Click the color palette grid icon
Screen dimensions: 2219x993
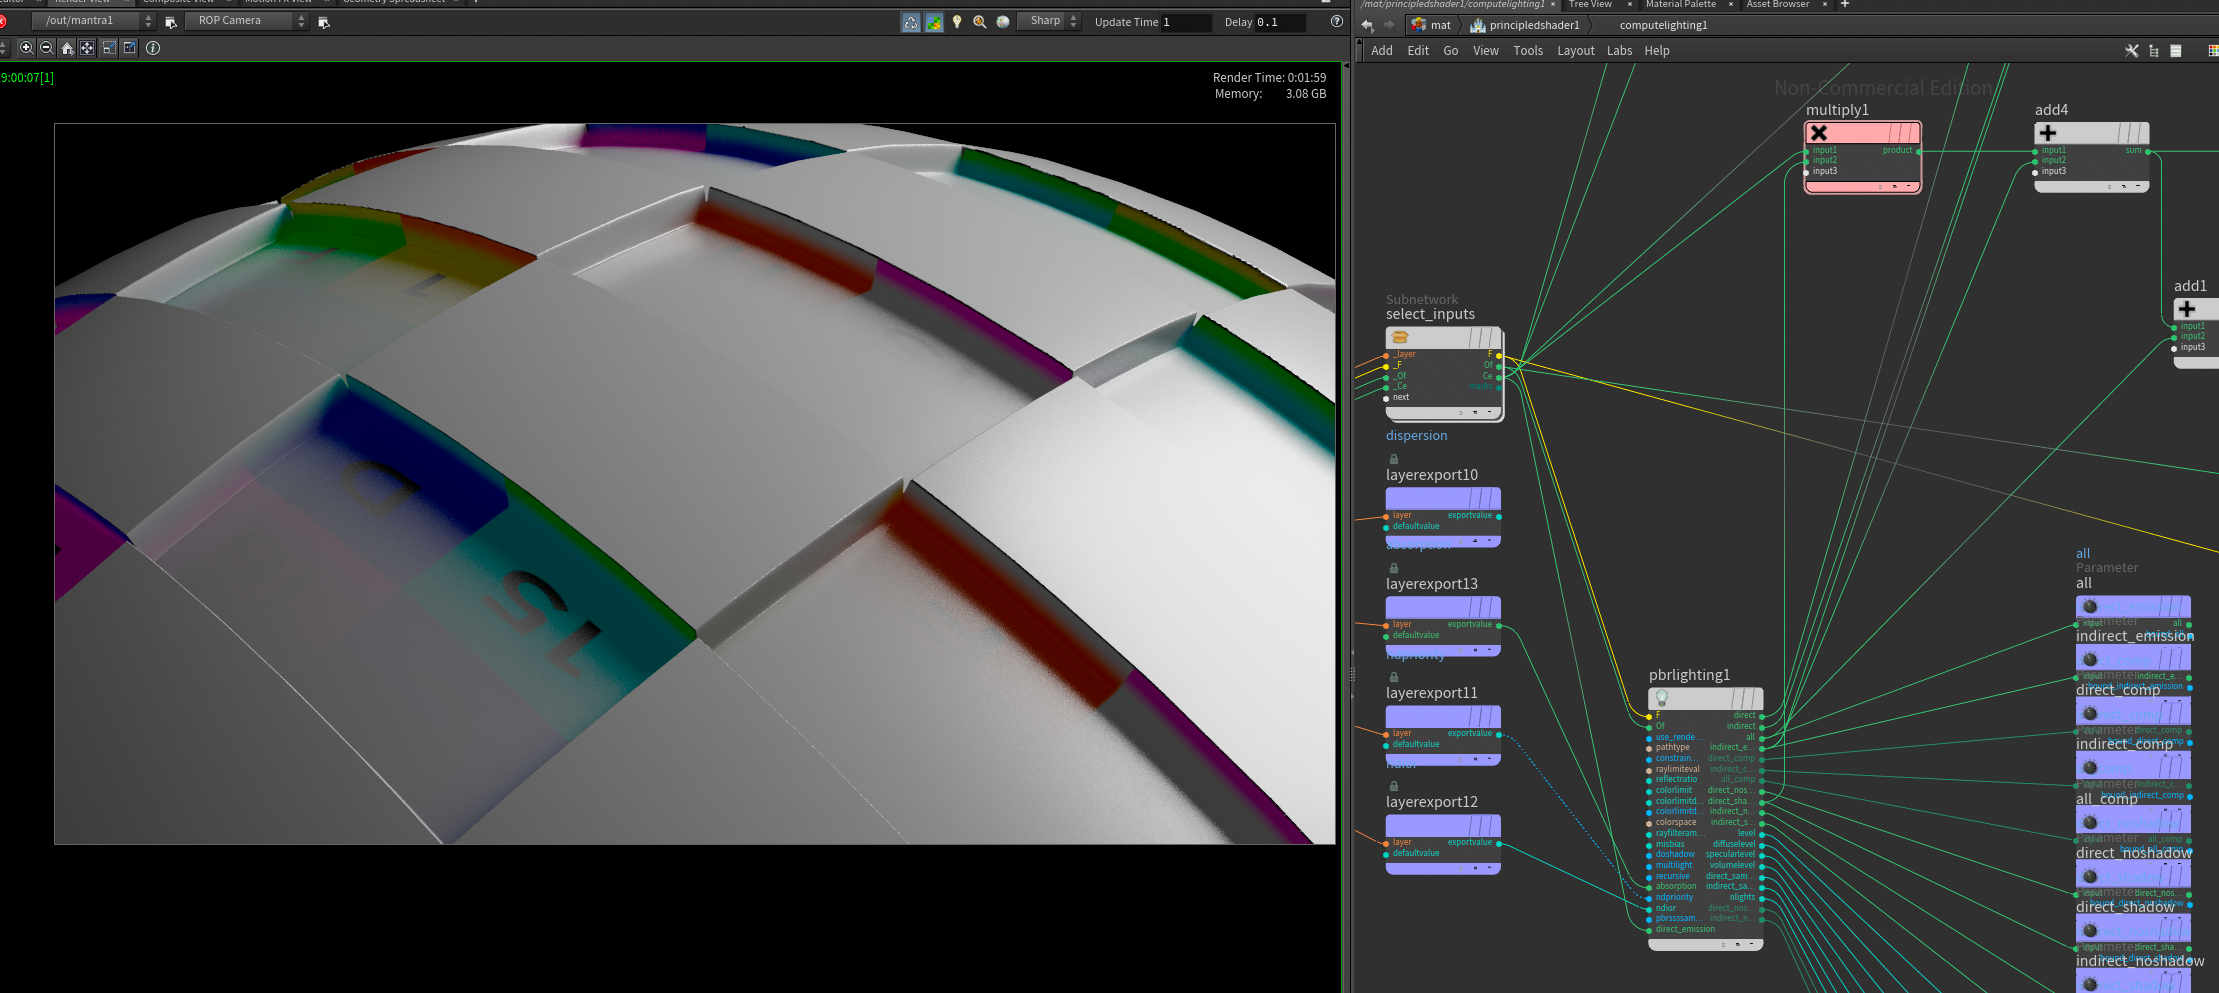2212,51
